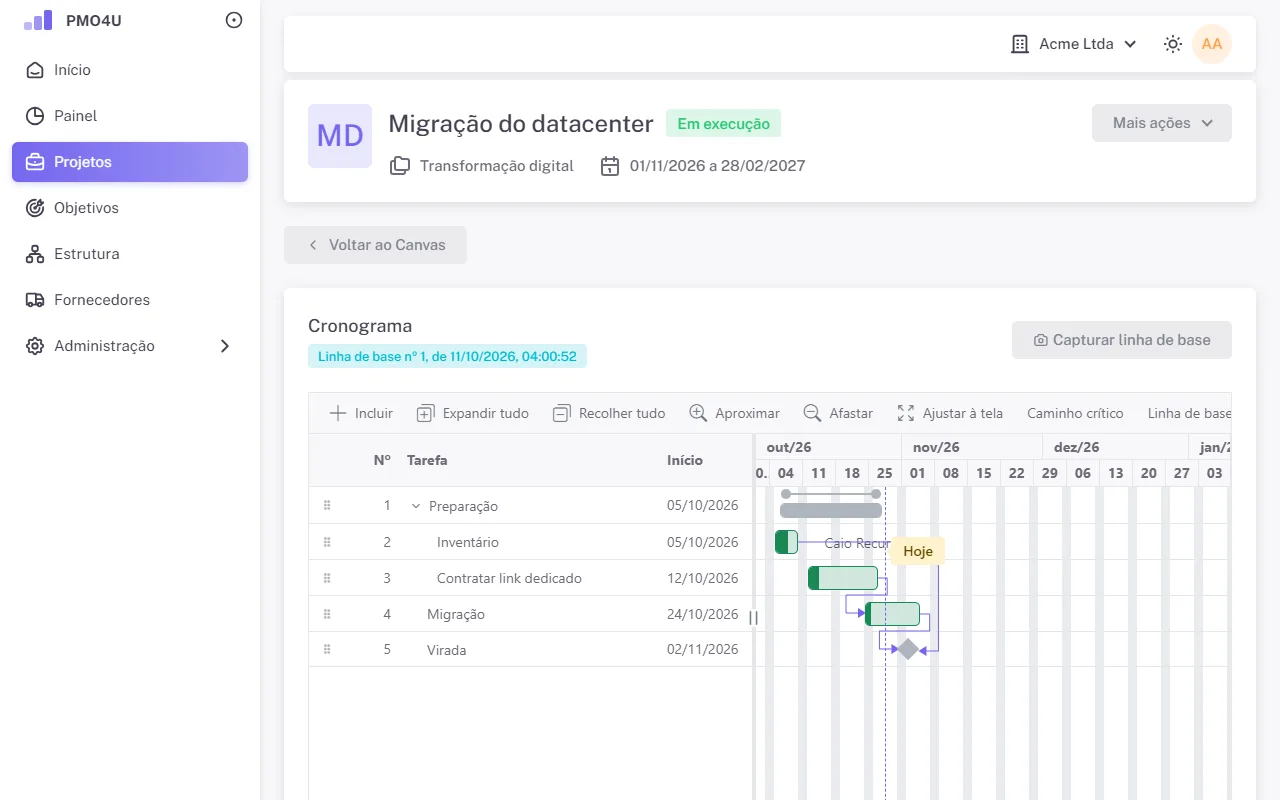1280x800 pixels.
Task: Click the drag handle of Virada row
Action: point(327,650)
